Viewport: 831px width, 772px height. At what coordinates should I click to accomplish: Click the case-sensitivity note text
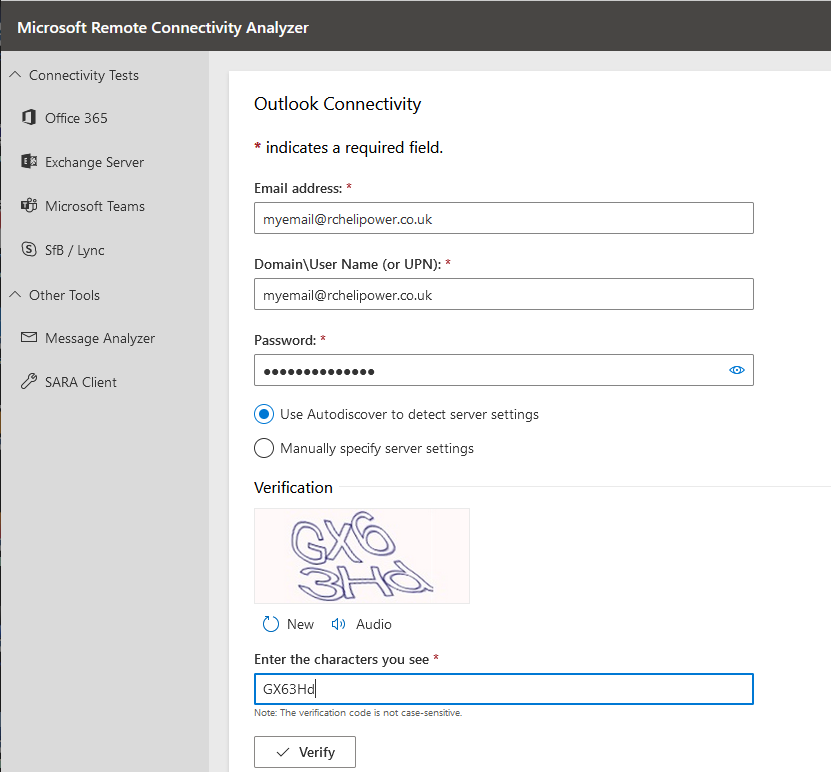point(358,713)
